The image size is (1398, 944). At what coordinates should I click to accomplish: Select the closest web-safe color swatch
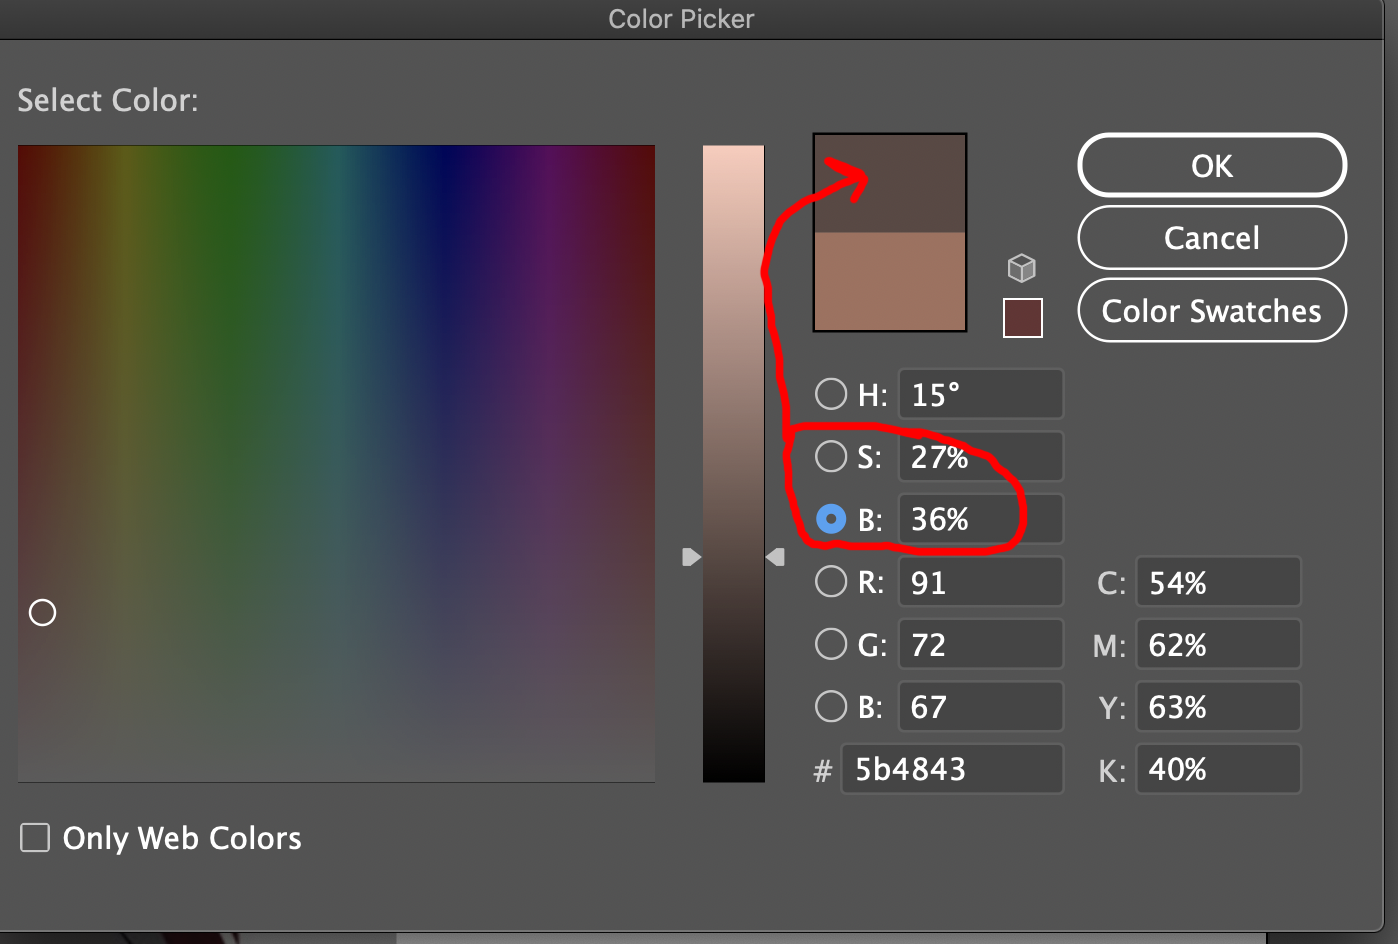coord(1021,318)
